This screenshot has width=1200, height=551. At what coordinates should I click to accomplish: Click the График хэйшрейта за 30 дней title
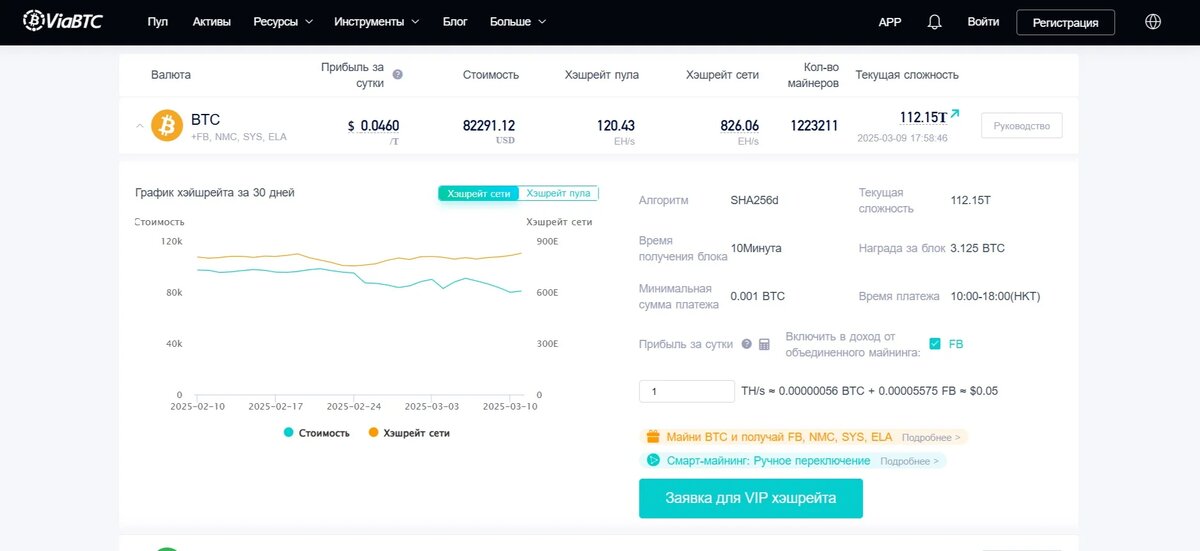(x=215, y=192)
